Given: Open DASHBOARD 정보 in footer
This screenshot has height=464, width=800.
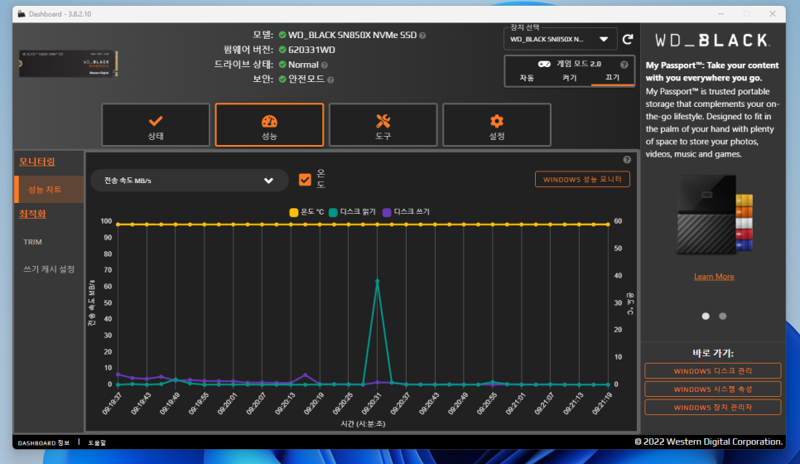Looking at the screenshot, I should click(x=43, y=443).
